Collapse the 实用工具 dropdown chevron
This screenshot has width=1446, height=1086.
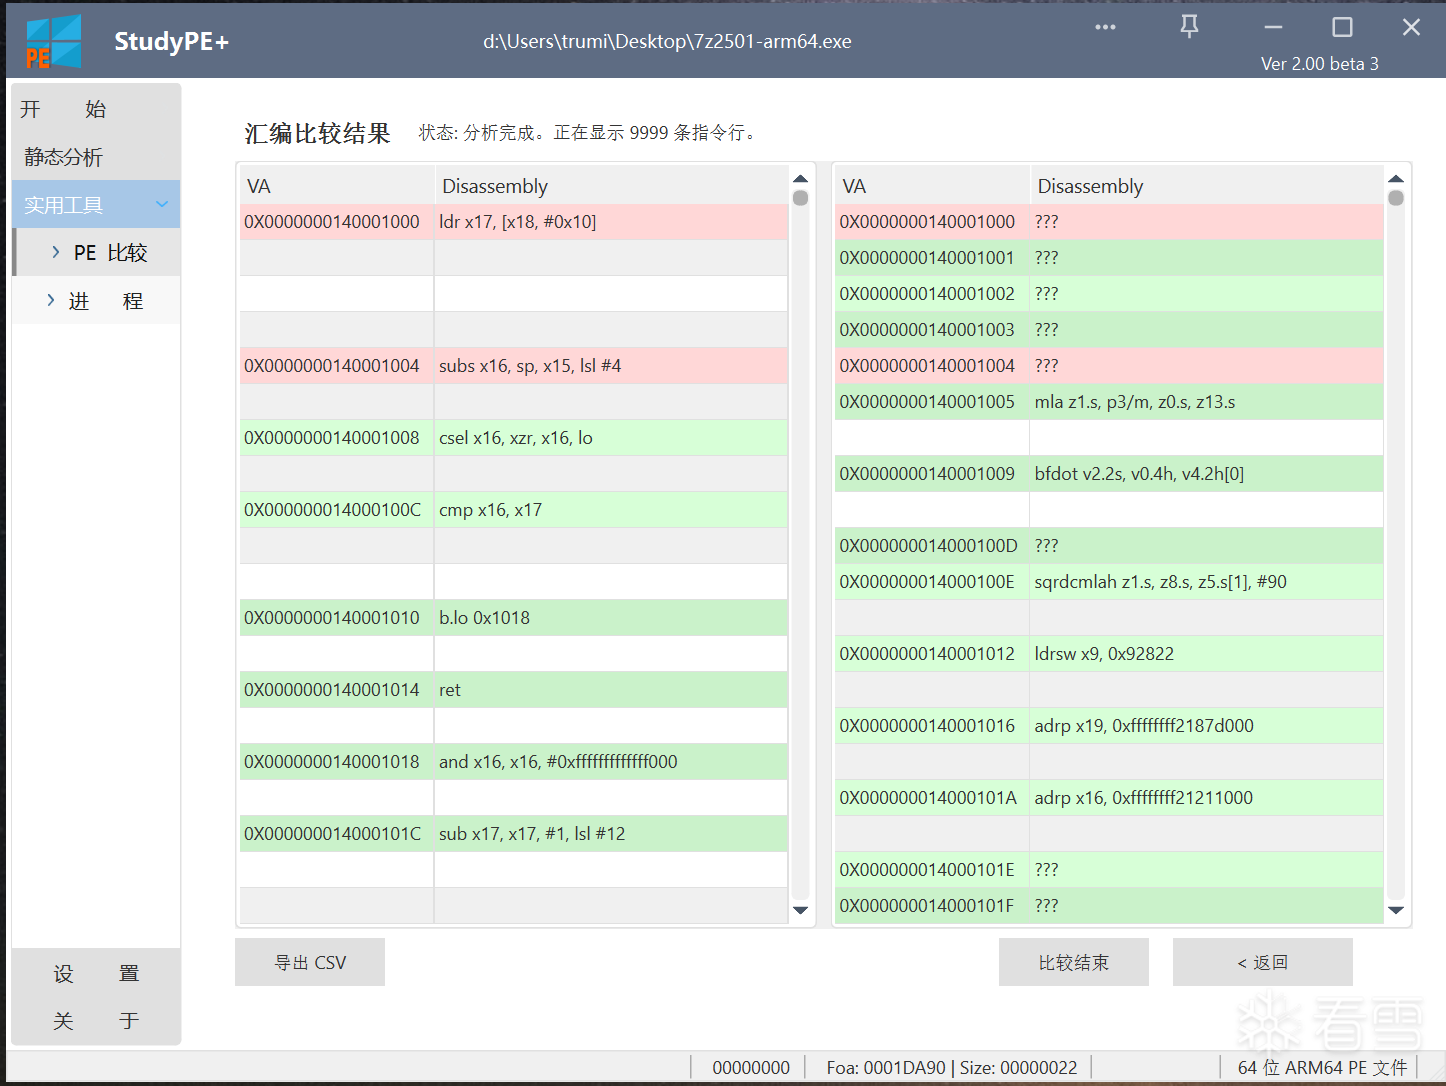coord(162,205)
